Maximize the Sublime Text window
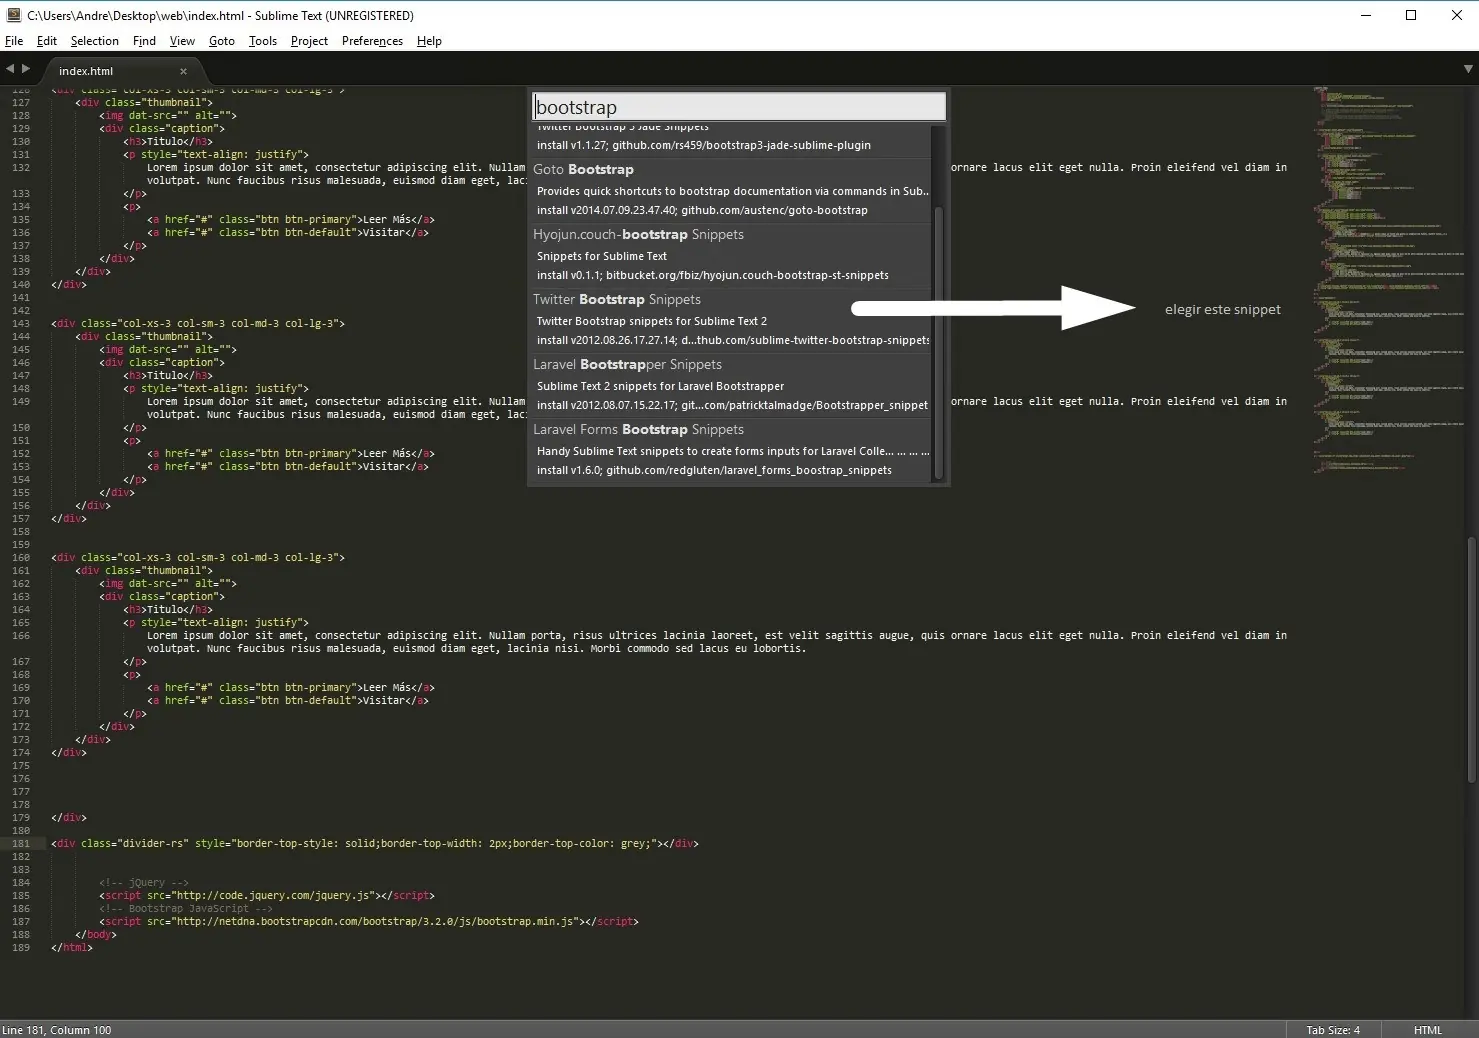 pos(1411,15)
